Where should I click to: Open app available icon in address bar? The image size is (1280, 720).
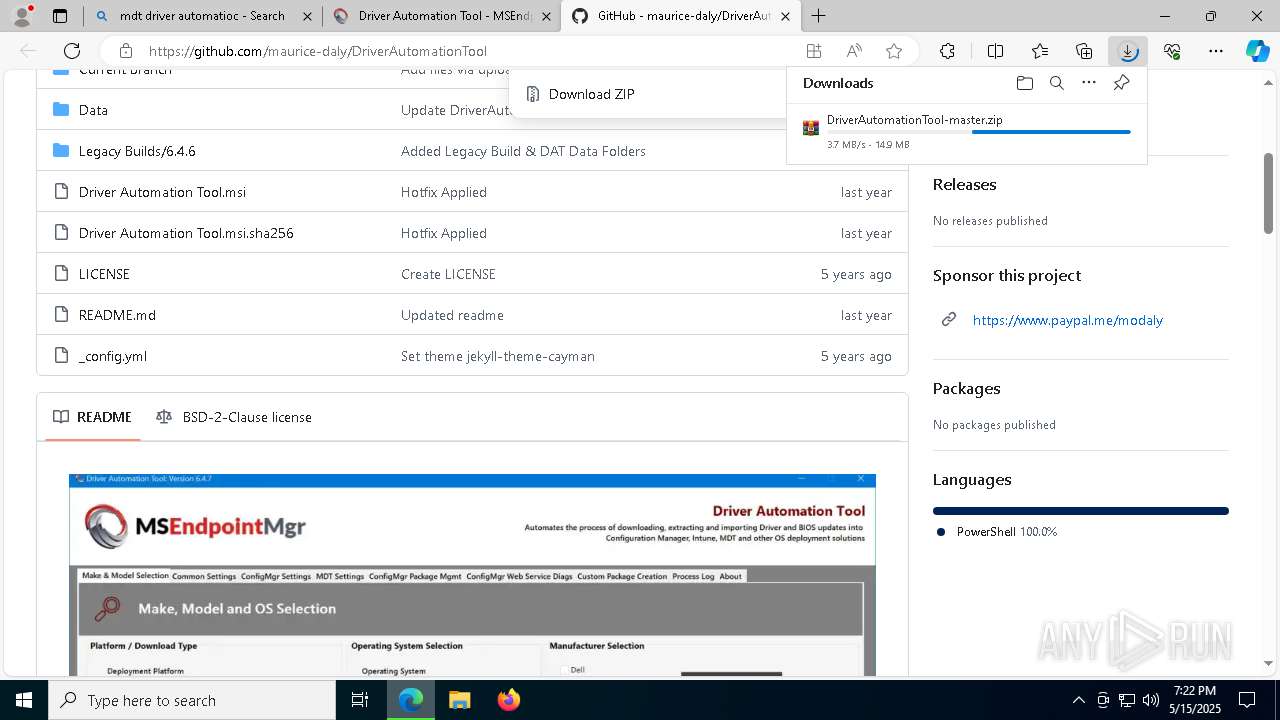coord(814,51)
